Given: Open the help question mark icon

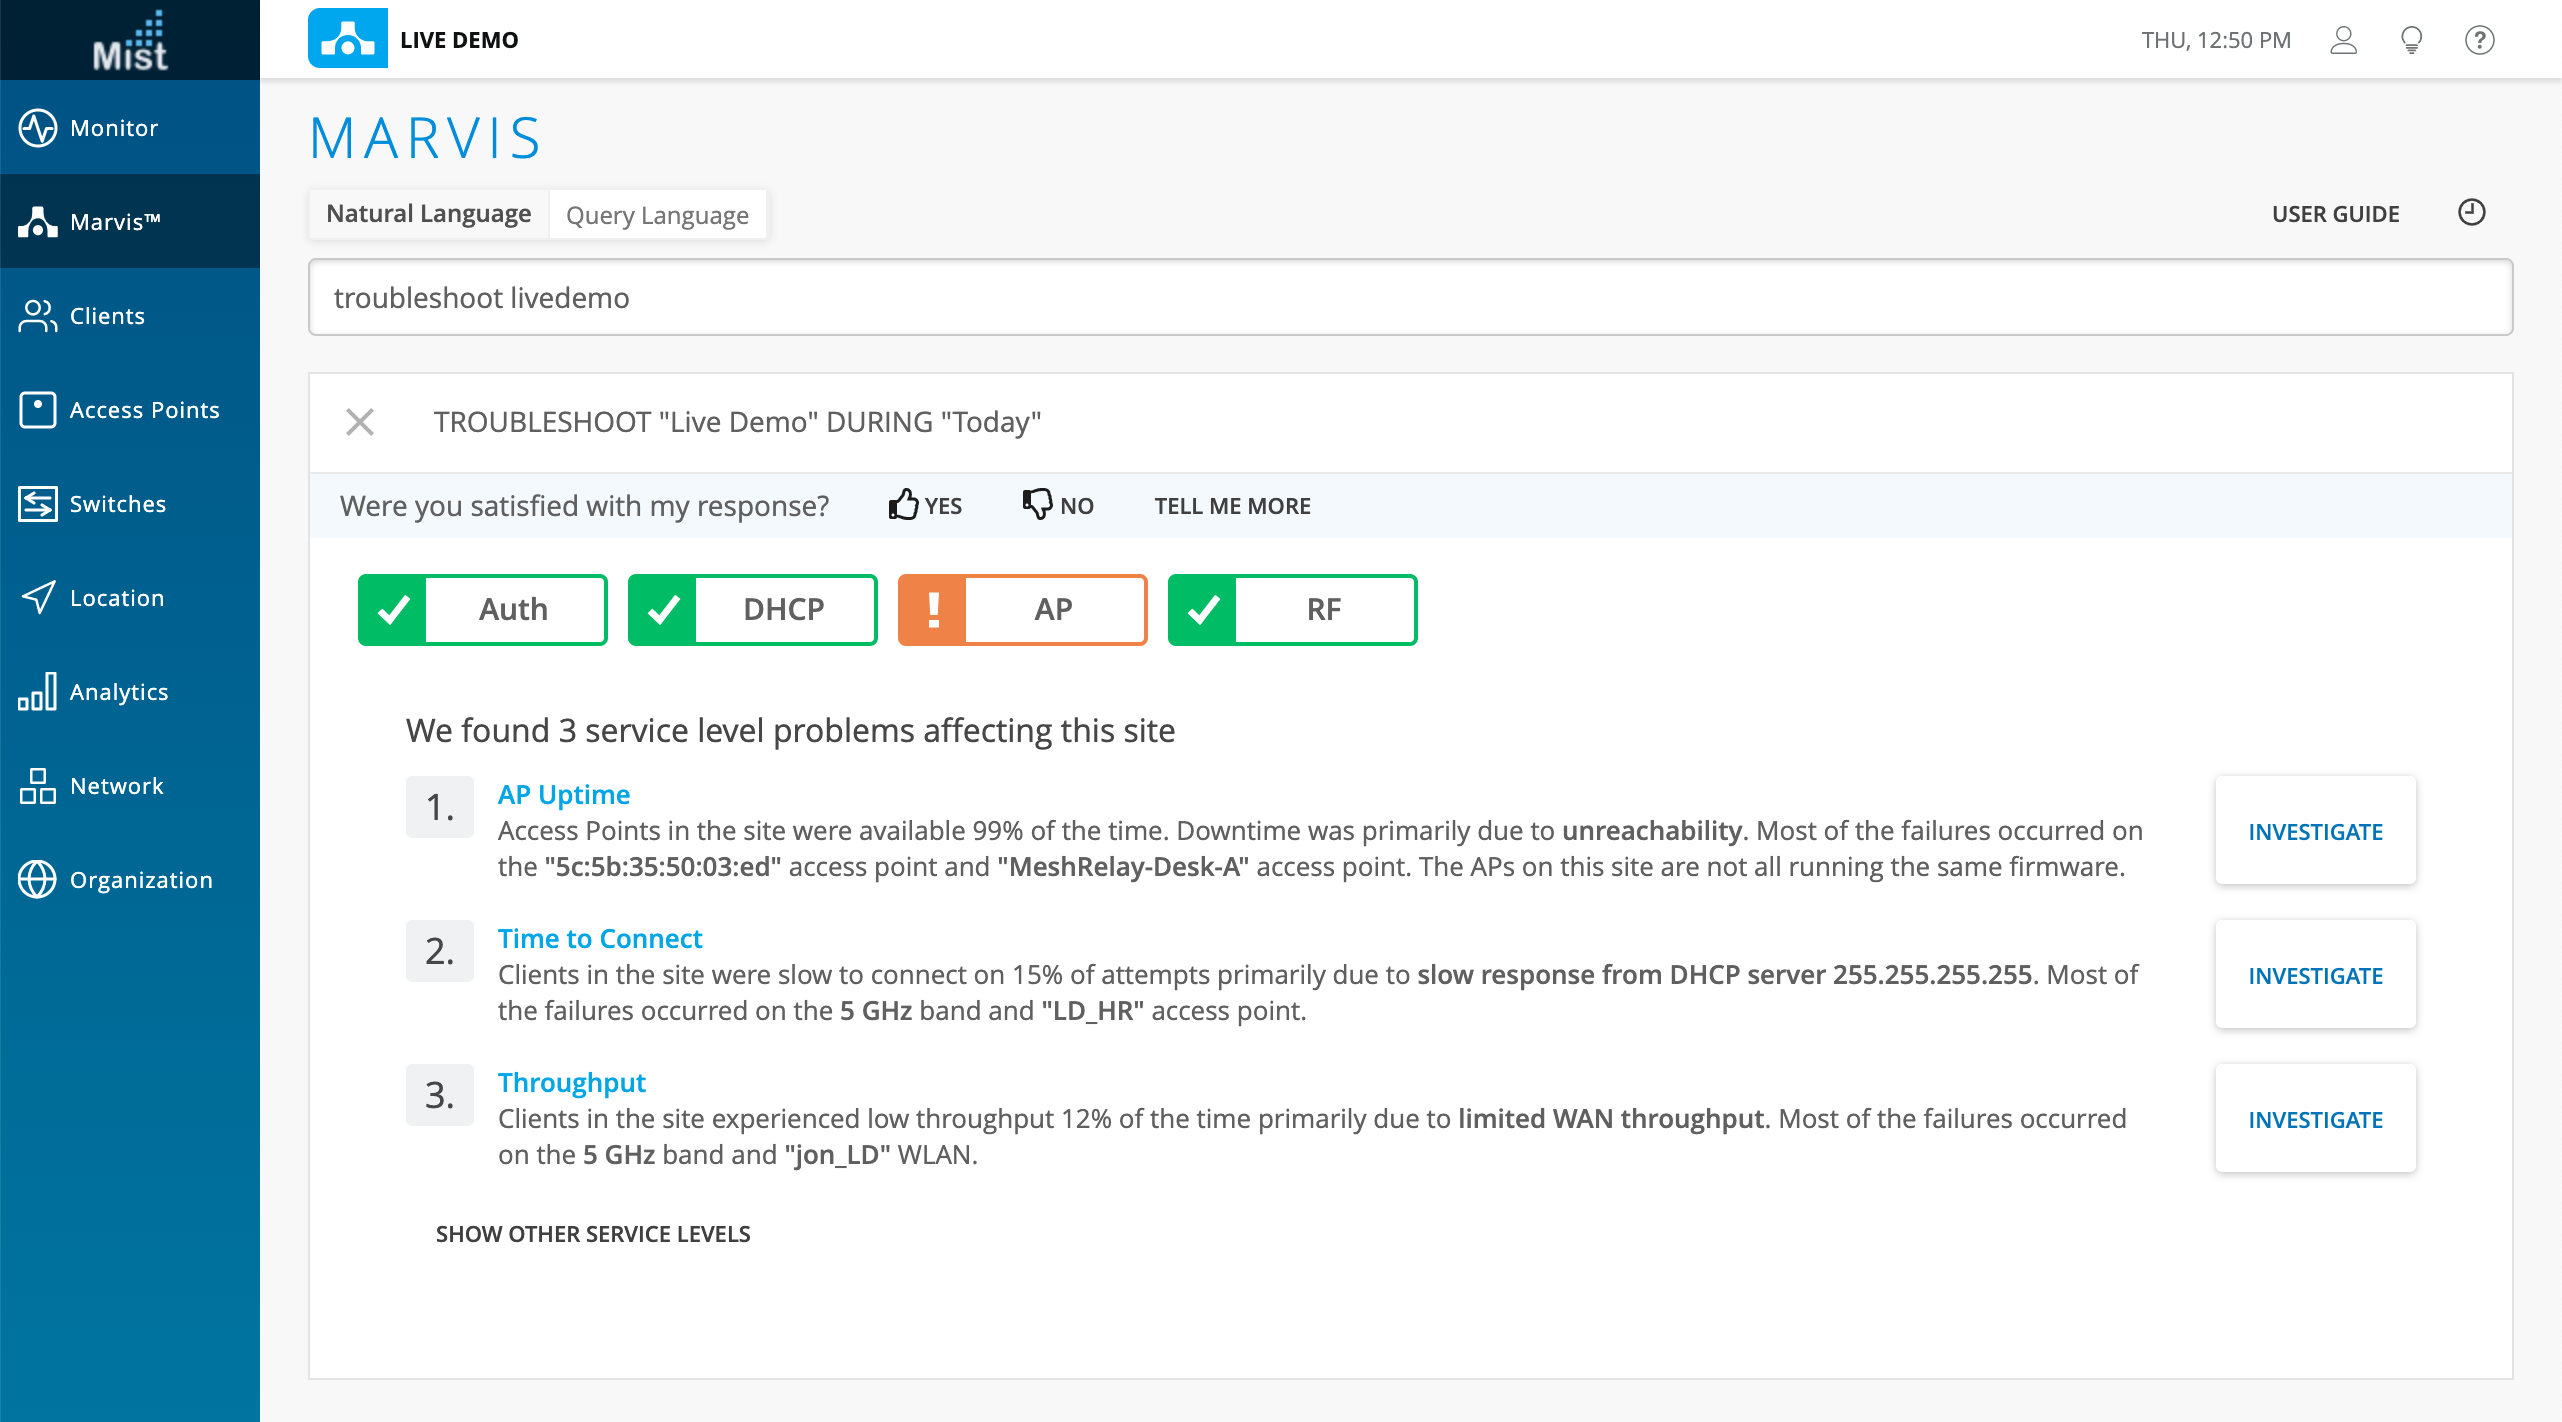Looking at the screenshot, I should point(2479,40).
